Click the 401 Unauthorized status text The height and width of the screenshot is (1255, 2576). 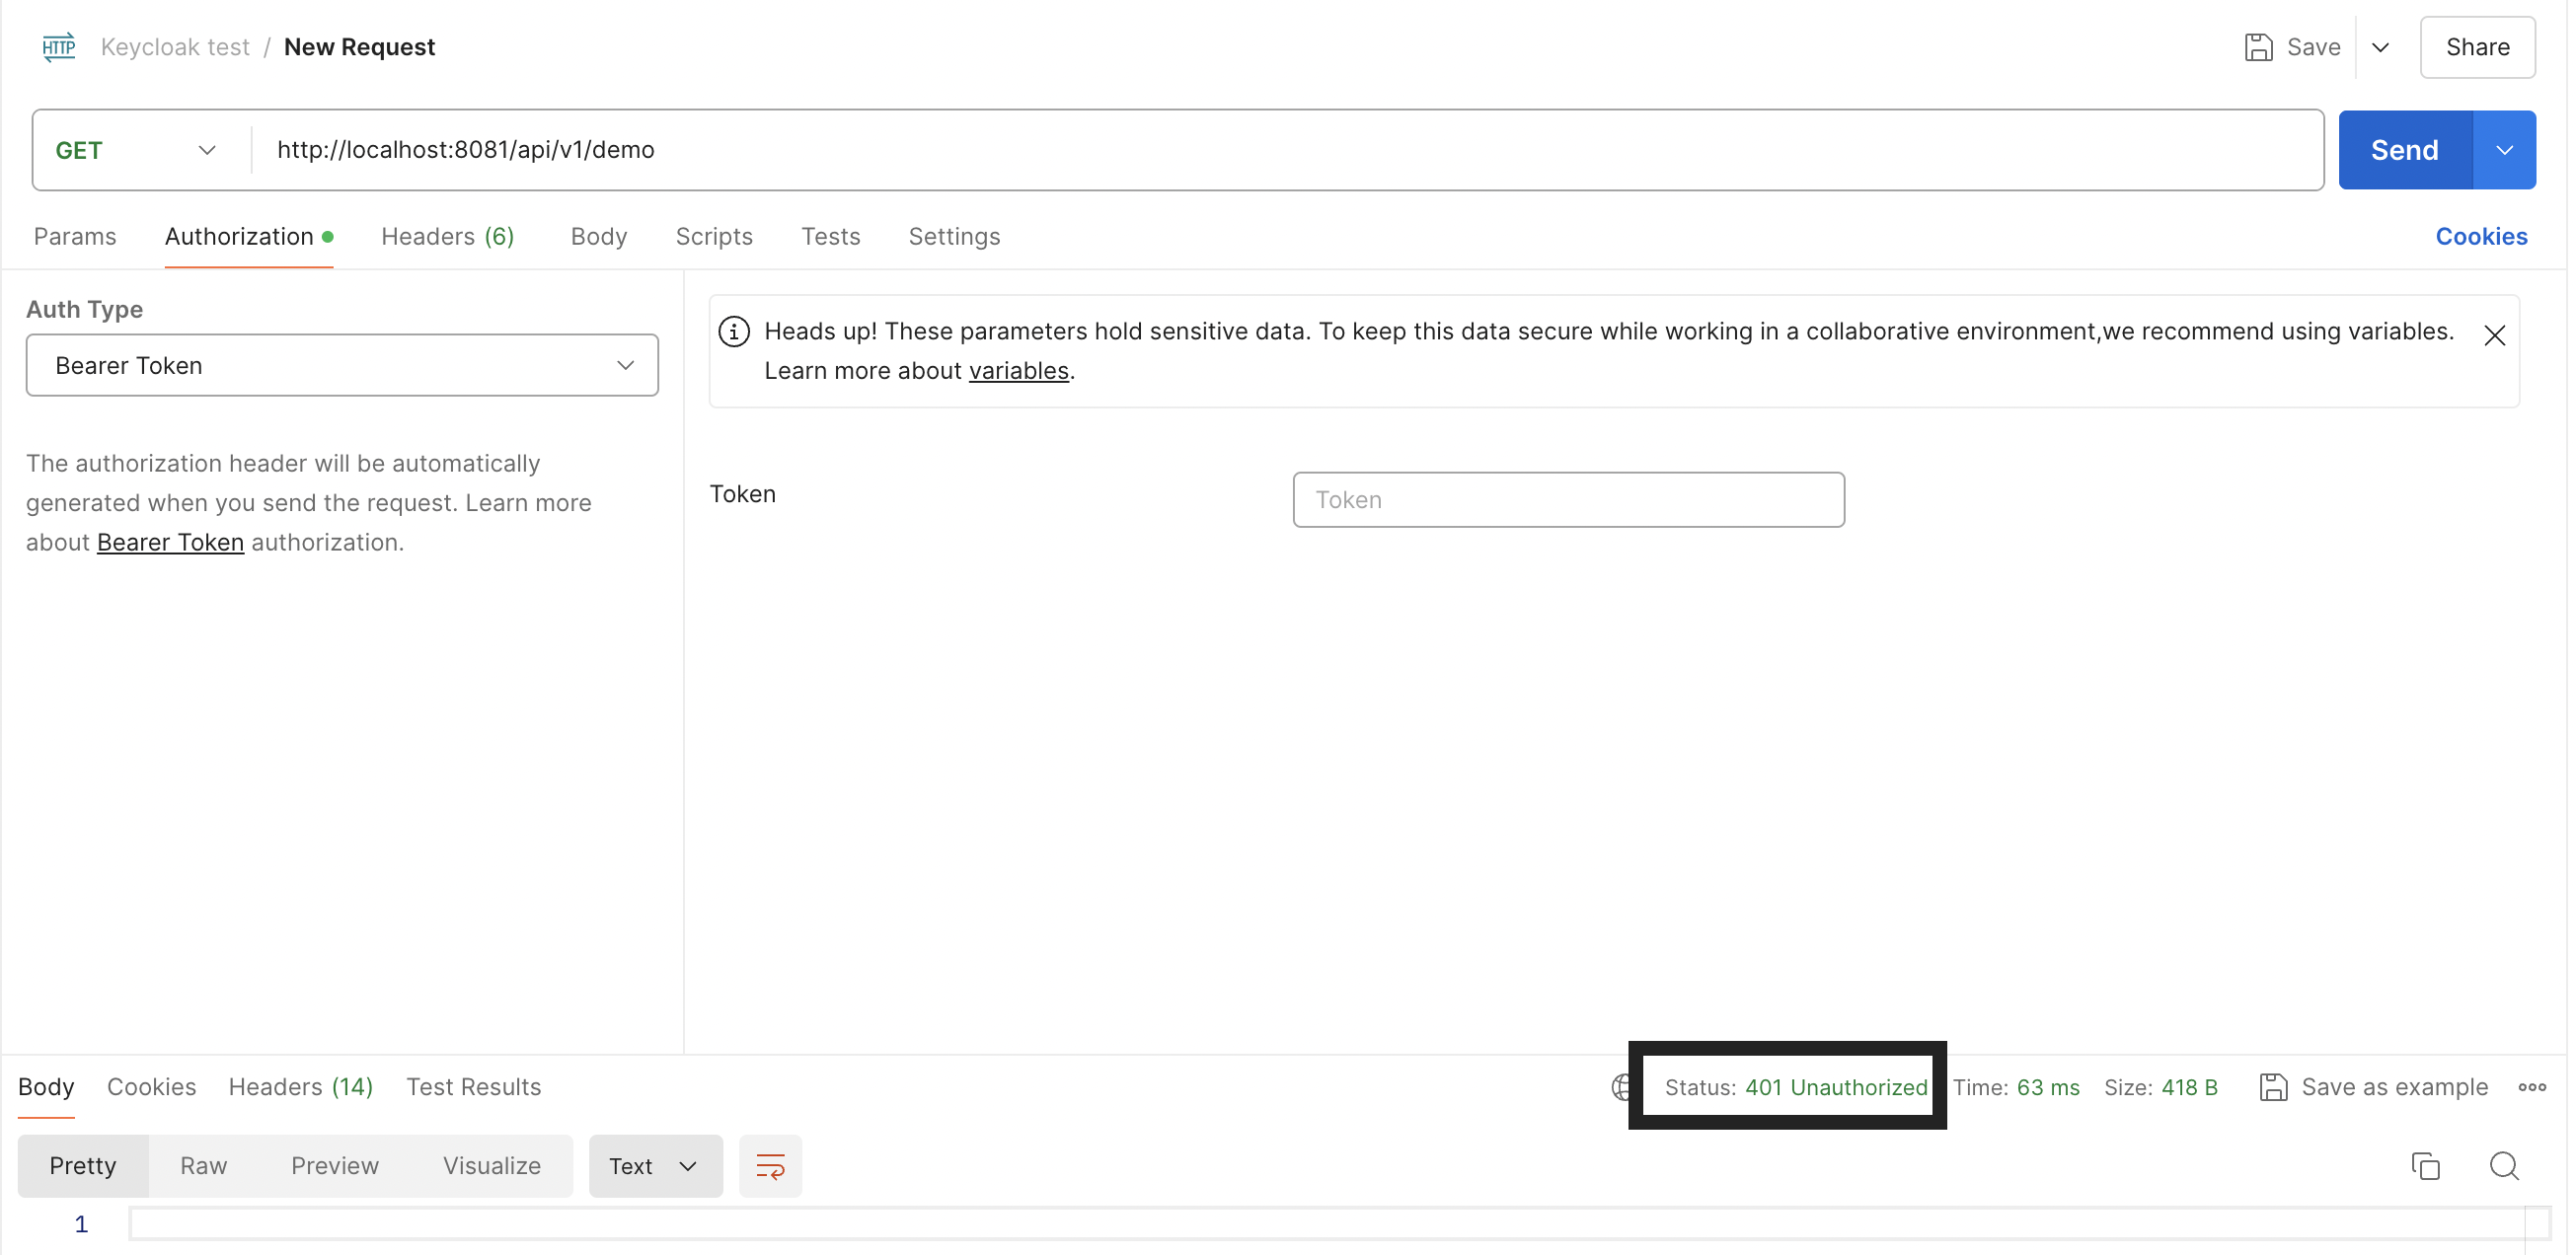click(1836, 1088)
